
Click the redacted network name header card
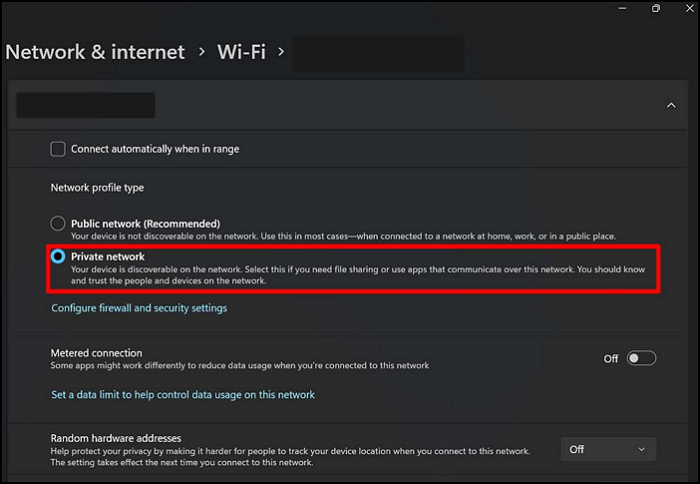[x=85, y=105]
